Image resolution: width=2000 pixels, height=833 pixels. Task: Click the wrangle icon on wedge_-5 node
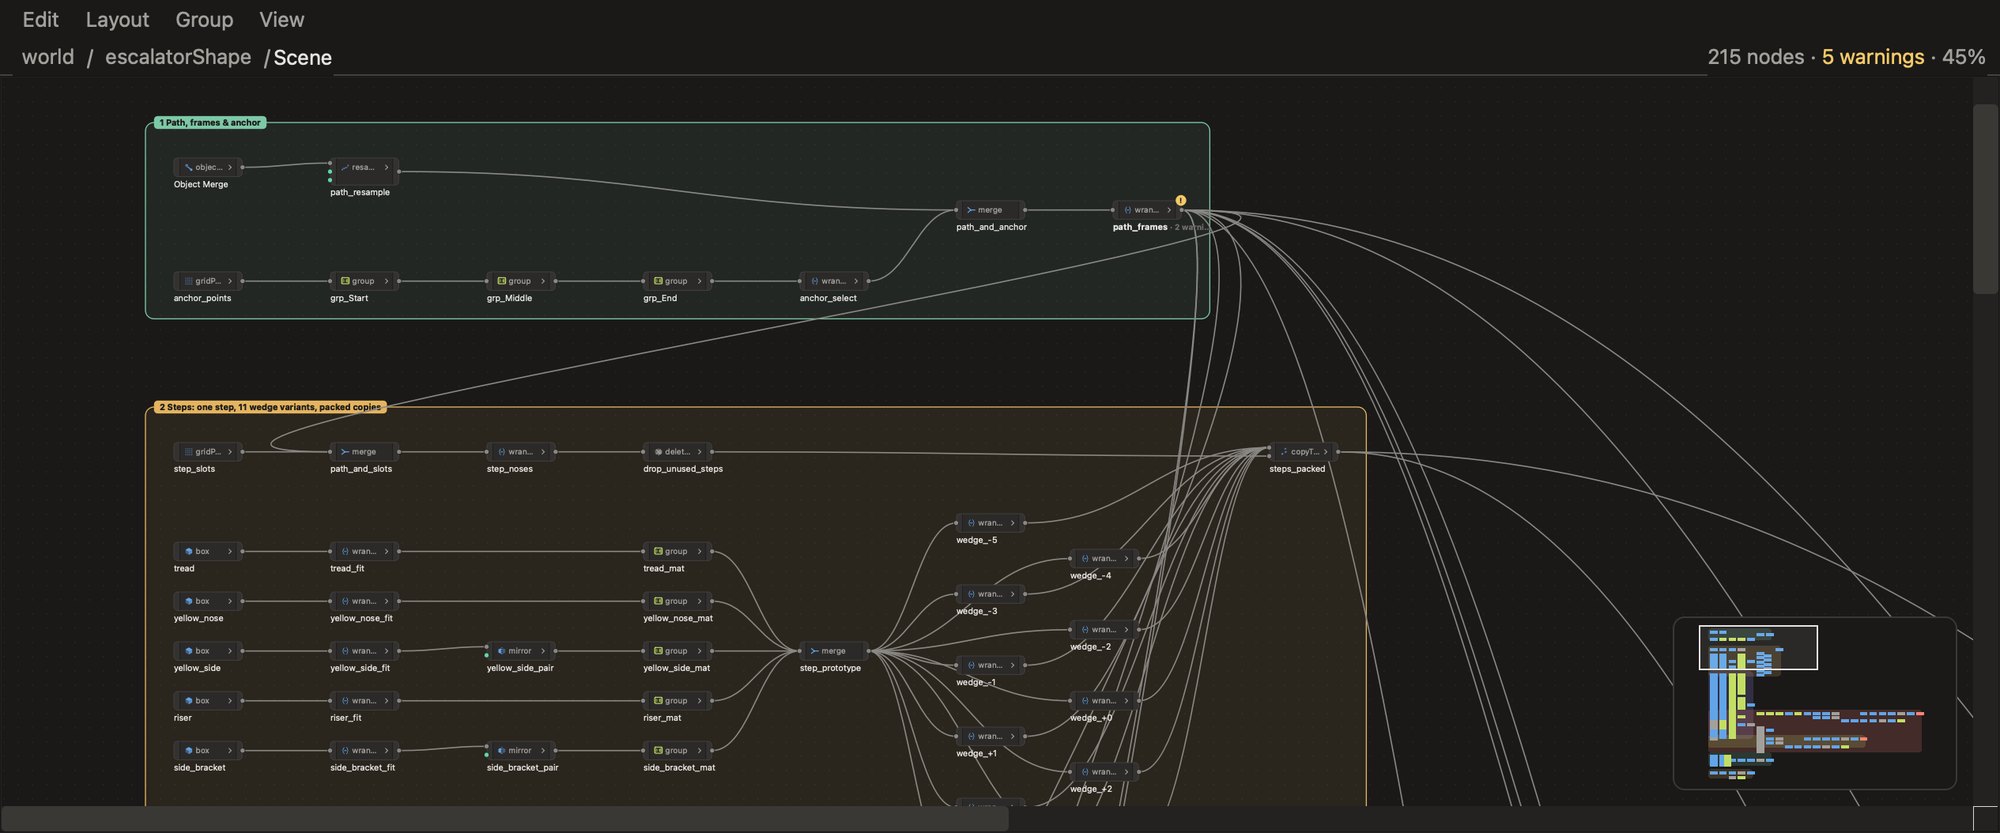(971, 523)
